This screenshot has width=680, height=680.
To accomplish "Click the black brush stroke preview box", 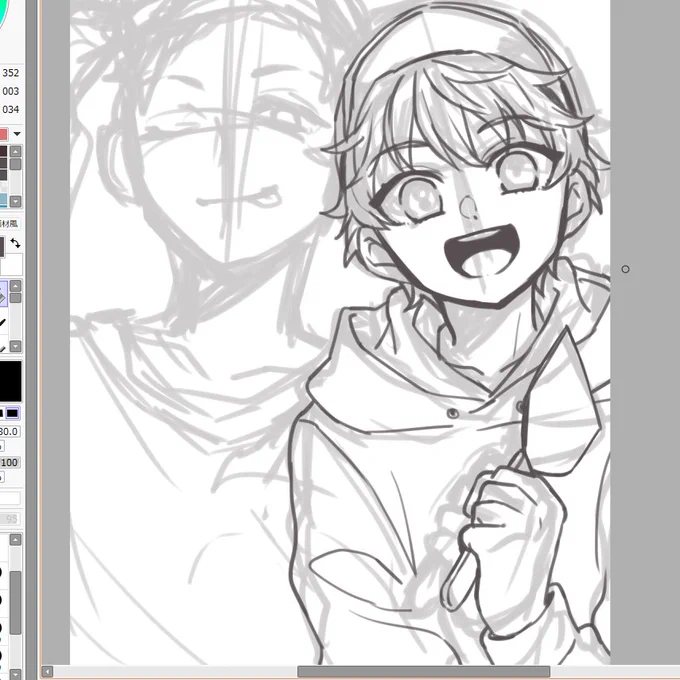I will (x=10, y=381).
